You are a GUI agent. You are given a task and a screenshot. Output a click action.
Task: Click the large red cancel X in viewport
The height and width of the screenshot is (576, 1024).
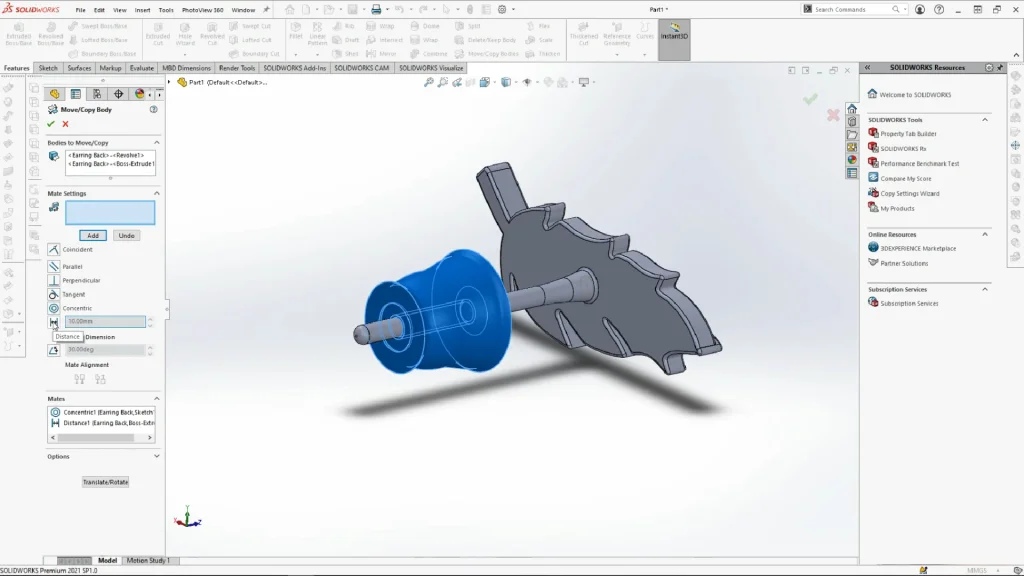point(833,115)
